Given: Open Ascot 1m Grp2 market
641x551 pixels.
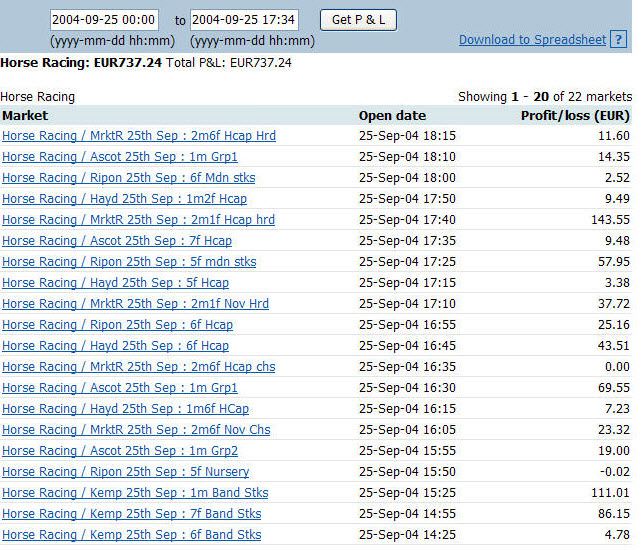Looking at the screenshot, I should click(x=120, y=450).
